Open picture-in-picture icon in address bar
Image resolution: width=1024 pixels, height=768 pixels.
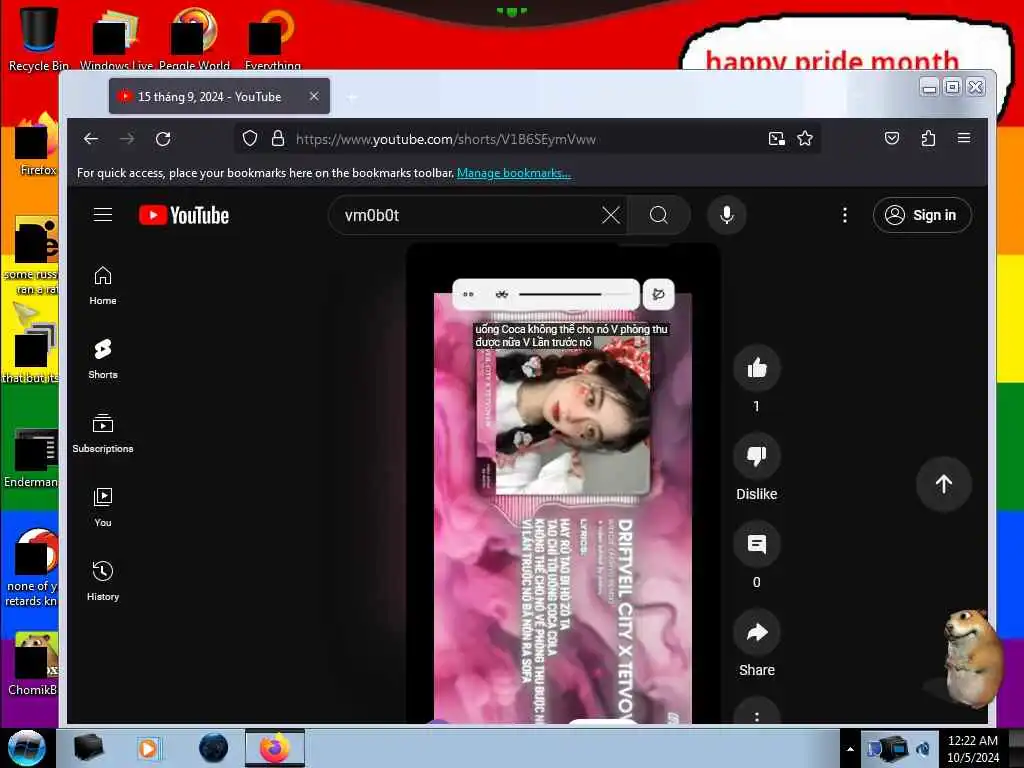[x=776, y=138]
